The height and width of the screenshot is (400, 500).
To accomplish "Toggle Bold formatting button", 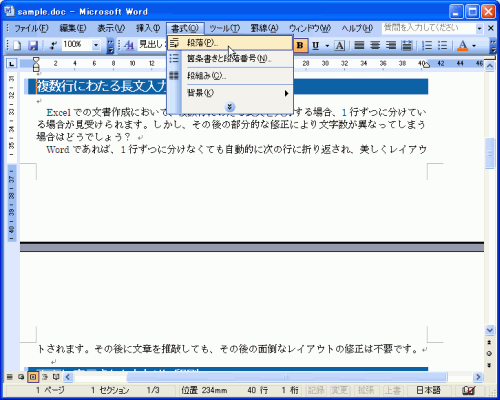I will click(300, 45).
